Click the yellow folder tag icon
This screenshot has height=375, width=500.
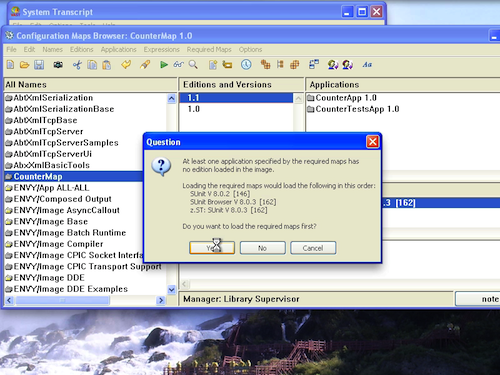coord(227,64)
